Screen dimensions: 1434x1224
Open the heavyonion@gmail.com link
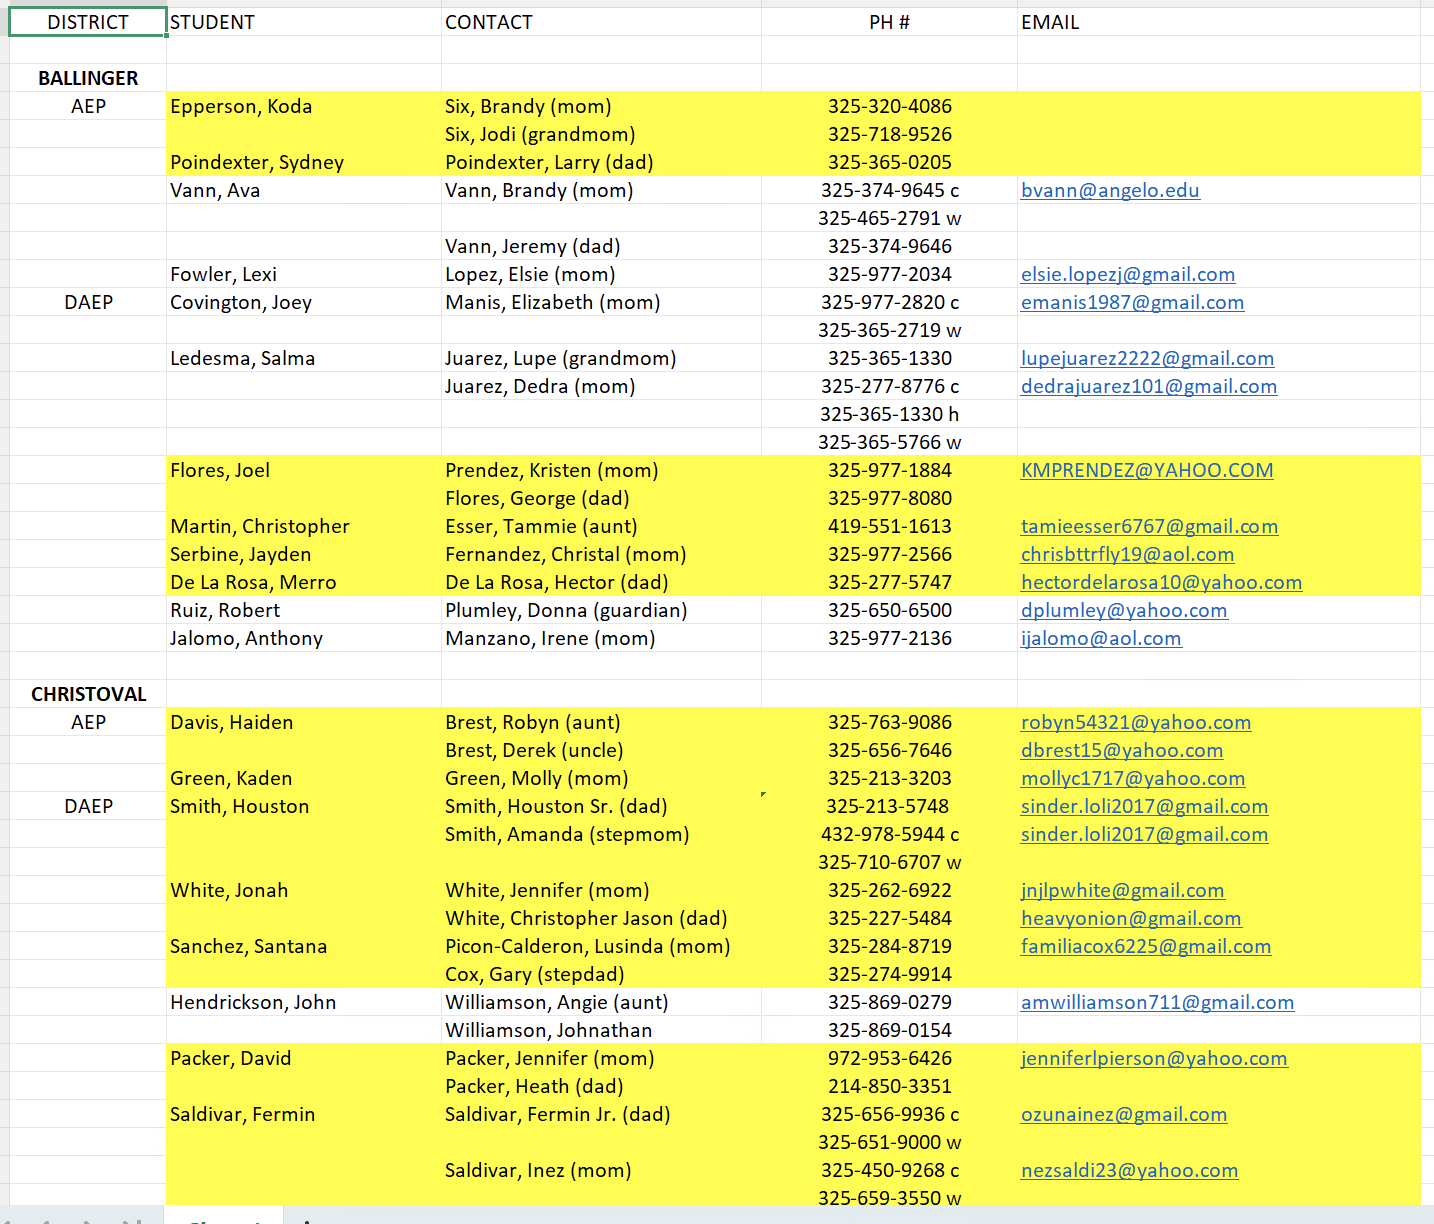tap(1131, 918)
